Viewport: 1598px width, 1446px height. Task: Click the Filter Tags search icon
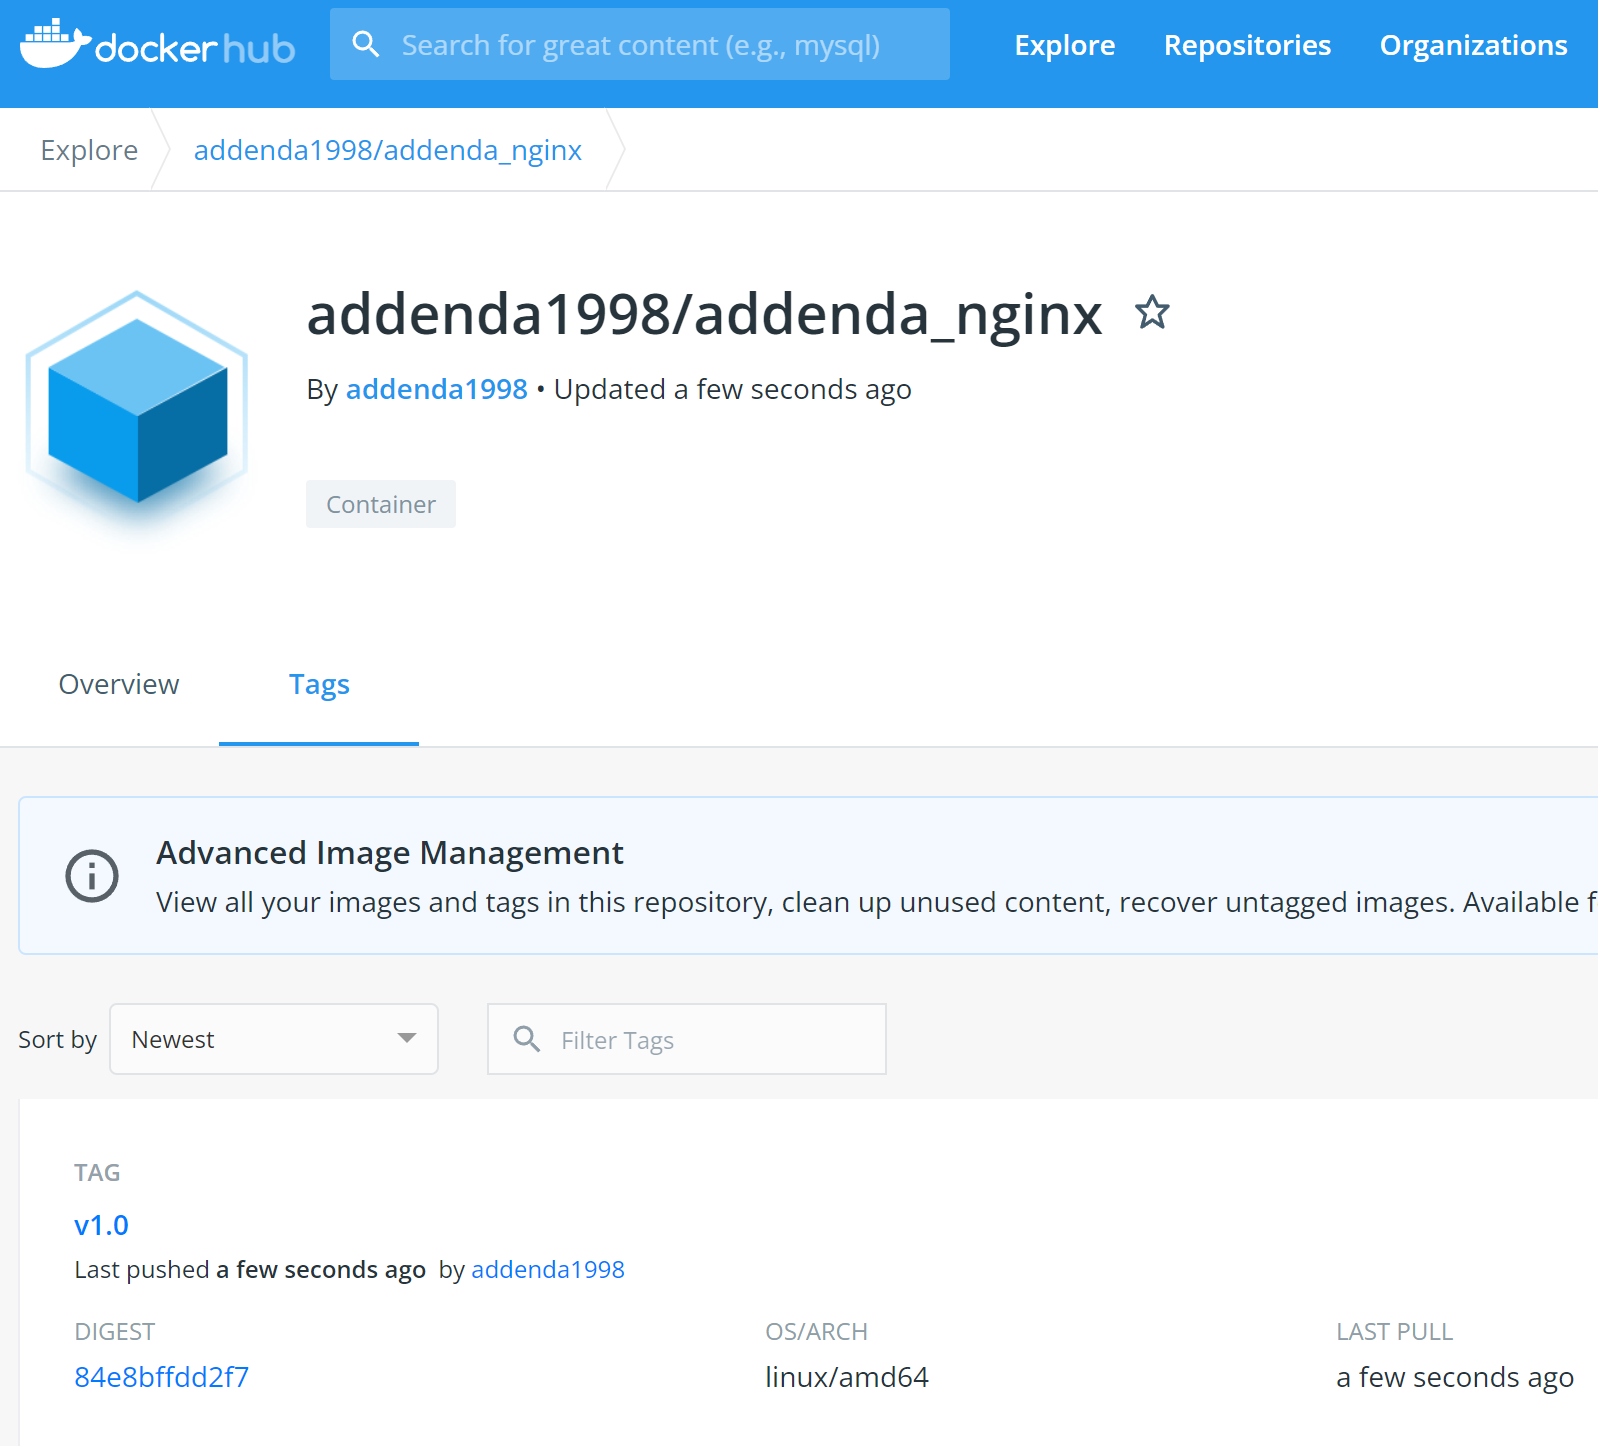point(527,1039)
